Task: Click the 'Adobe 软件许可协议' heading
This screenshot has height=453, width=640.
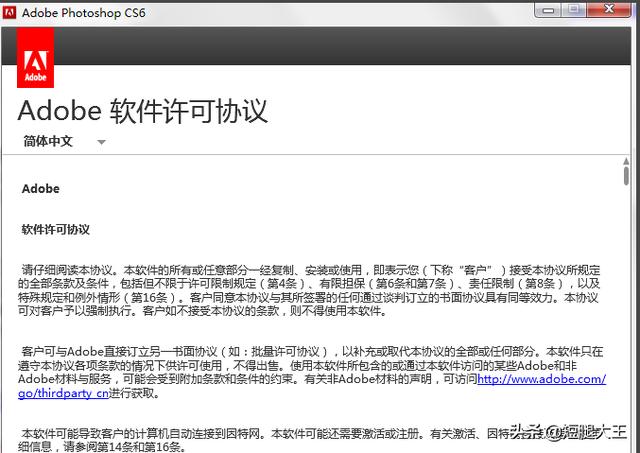Action: click(142, 111)
